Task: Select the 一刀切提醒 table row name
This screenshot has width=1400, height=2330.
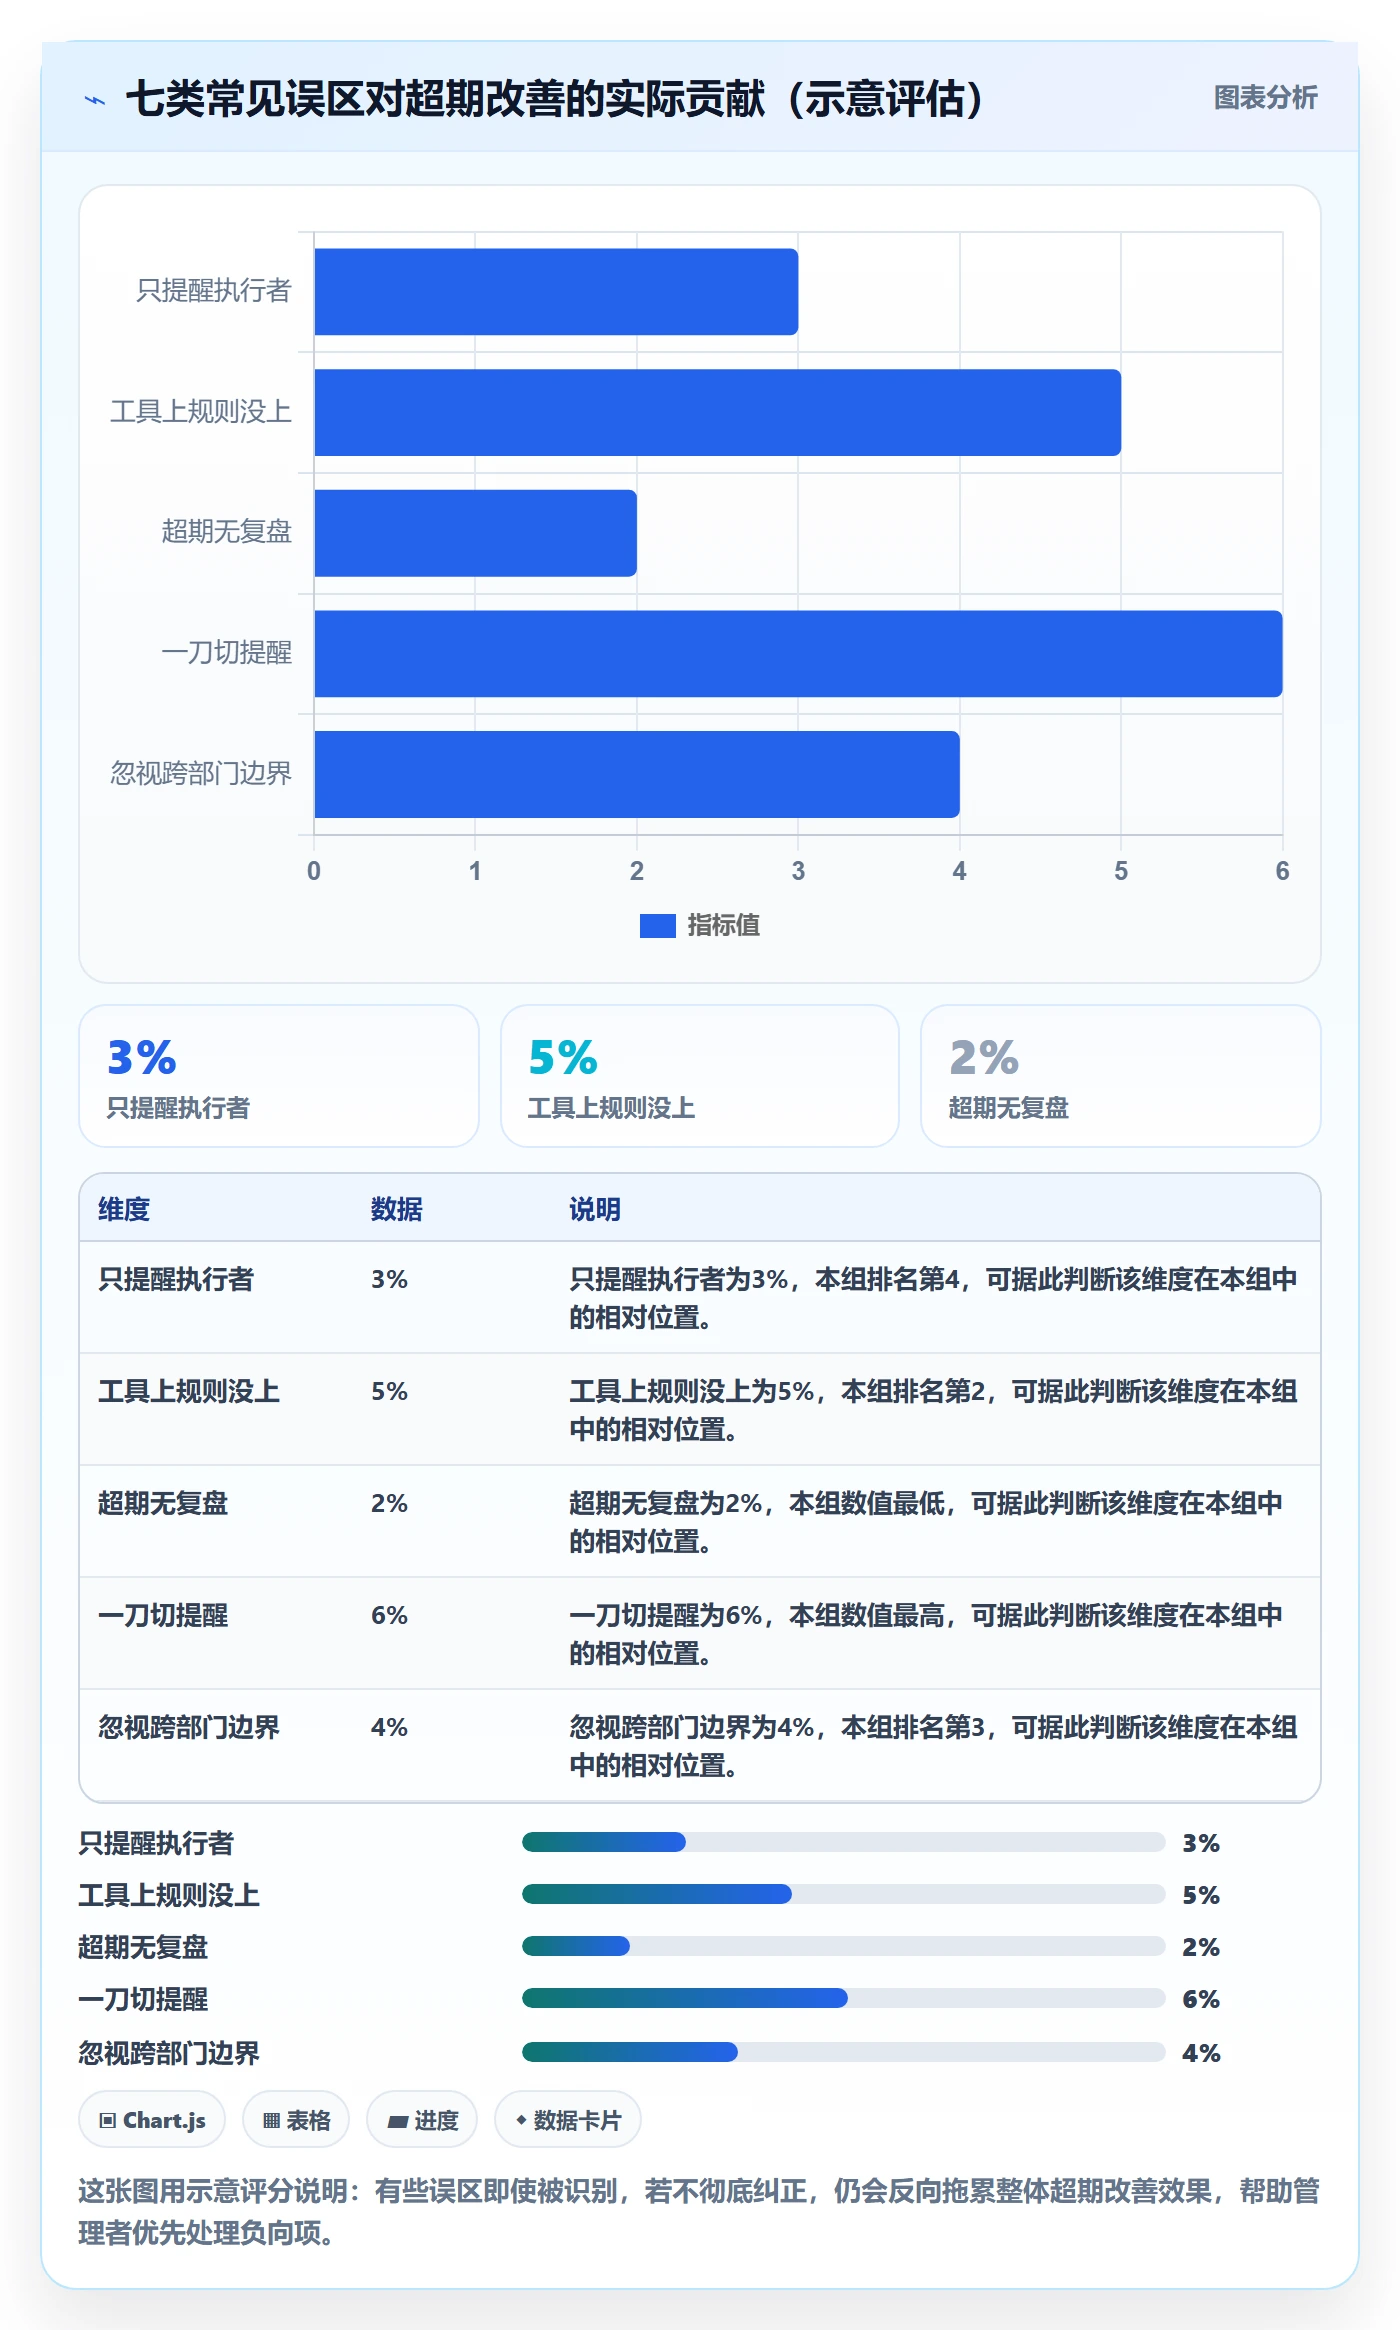Action: click(x=163, y=1615)
